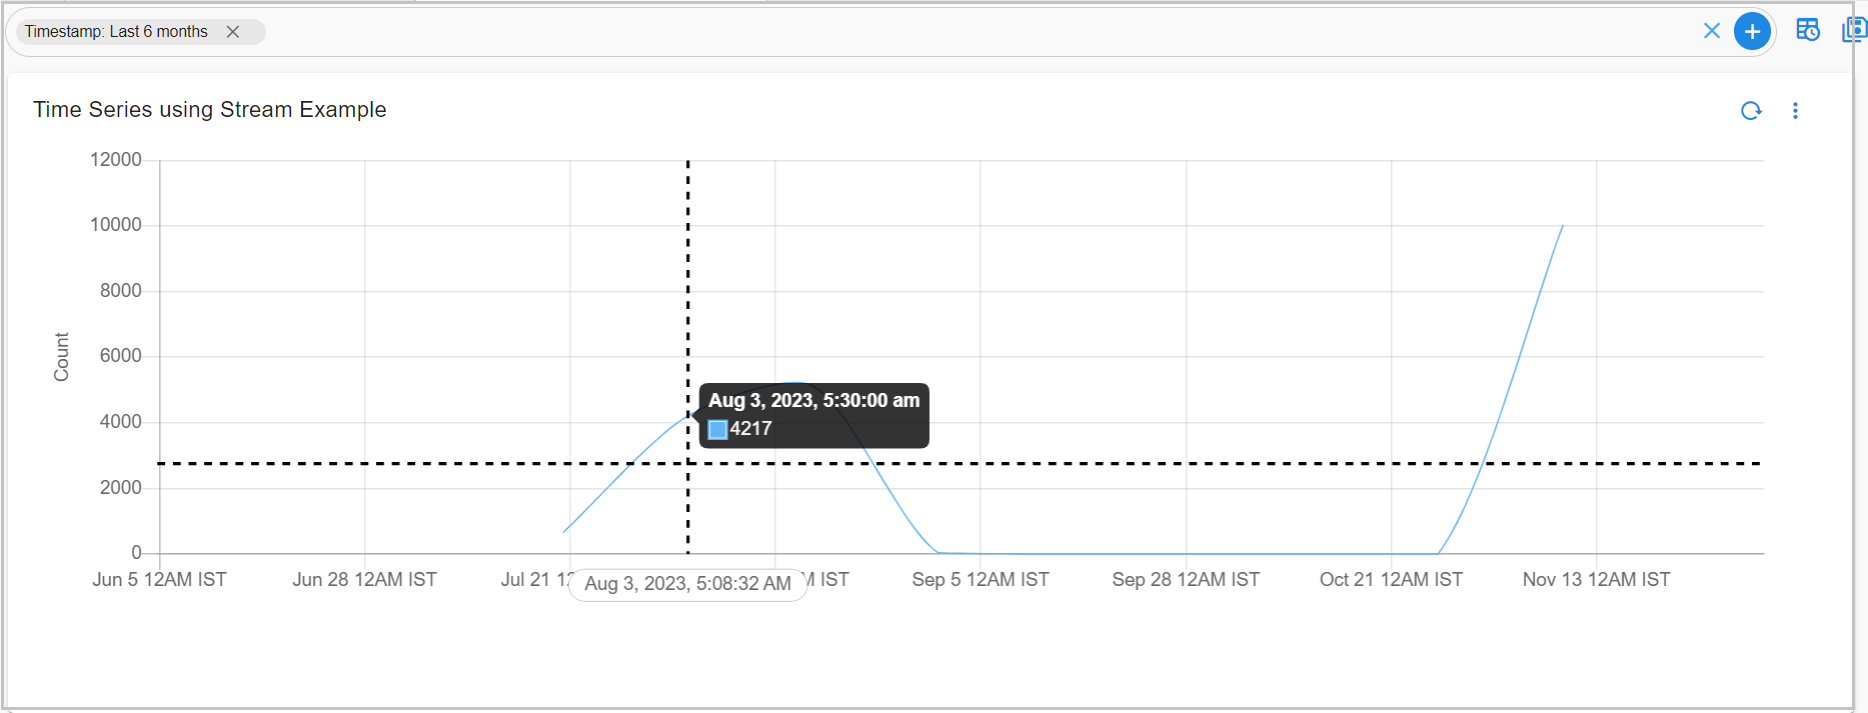1868x713 pixels.
Task: Click the line peak near 10000 in November
Action: (1562, 227)
